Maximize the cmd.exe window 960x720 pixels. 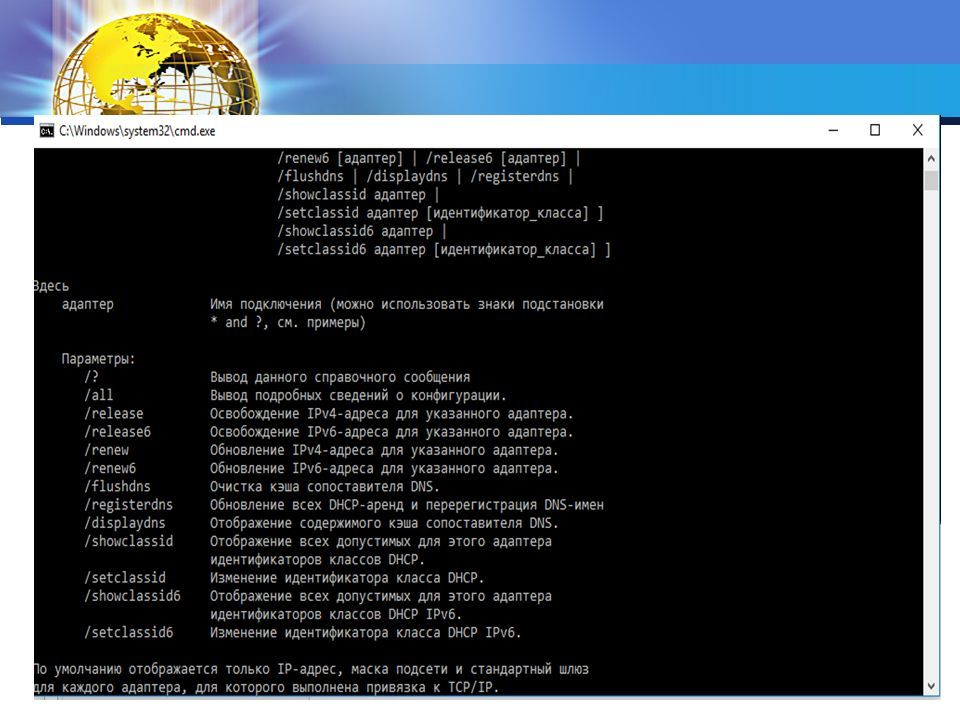point(875,130)
